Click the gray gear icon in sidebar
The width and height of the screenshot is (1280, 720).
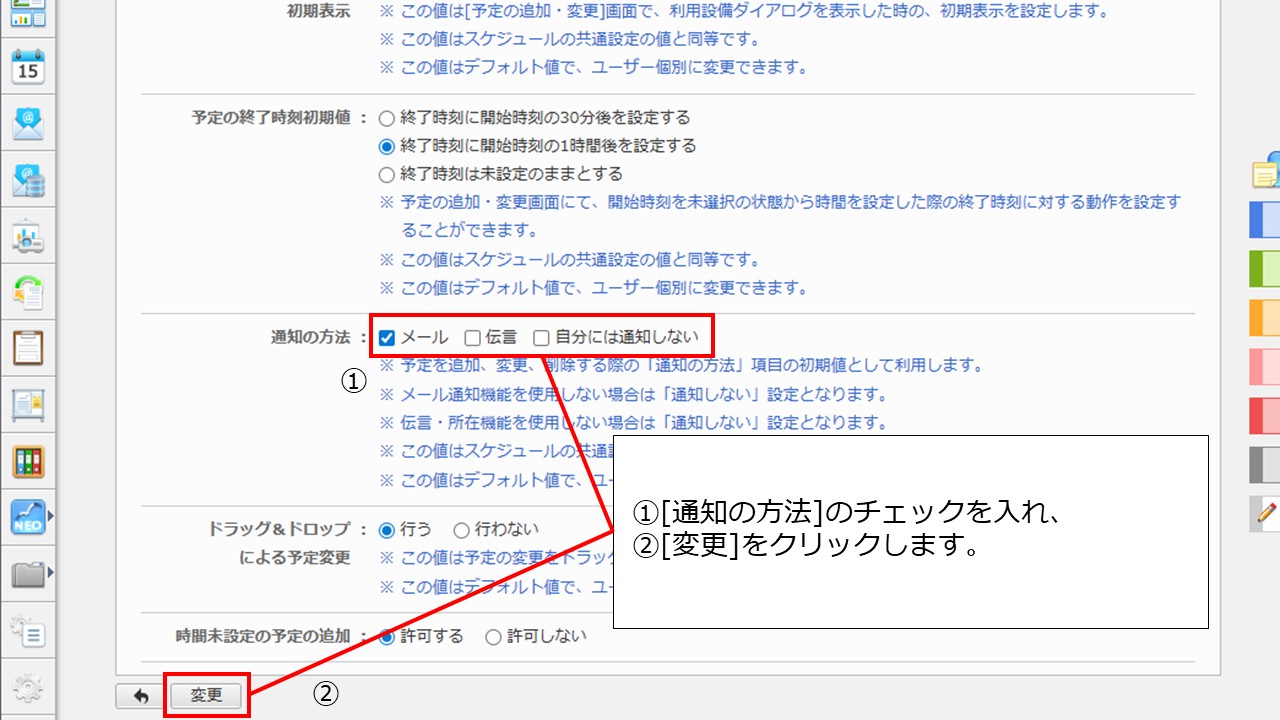[x=28, y=688]
